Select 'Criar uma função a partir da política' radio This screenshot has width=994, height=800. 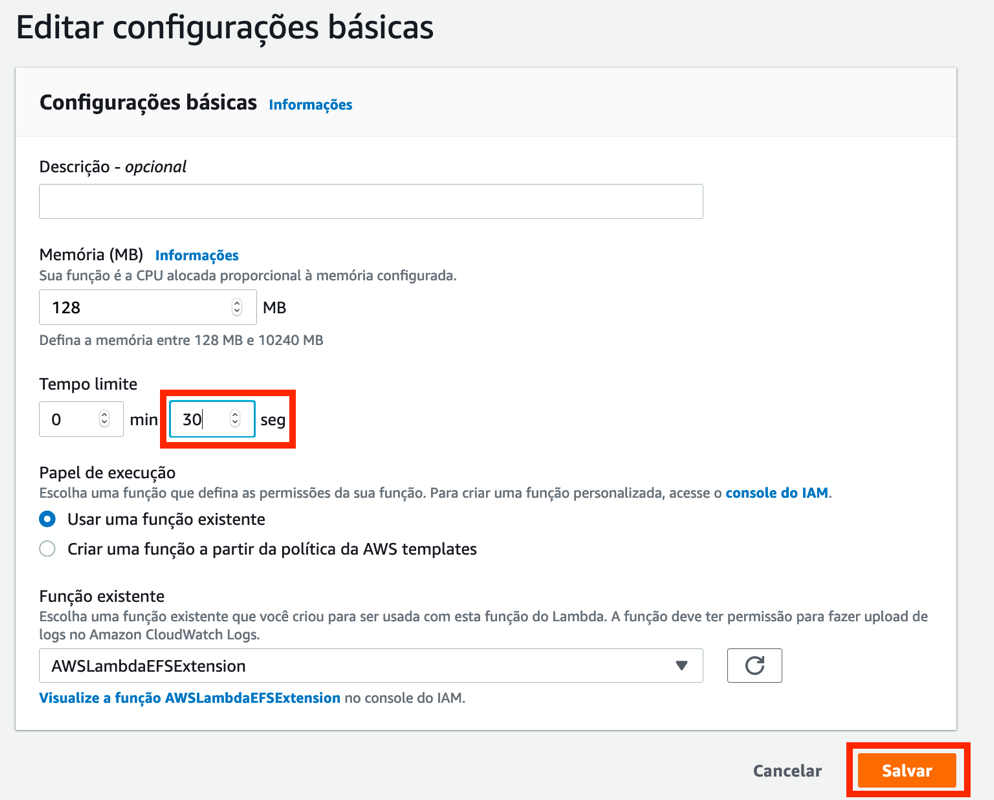pyautogui.click(x=48, y=549)
